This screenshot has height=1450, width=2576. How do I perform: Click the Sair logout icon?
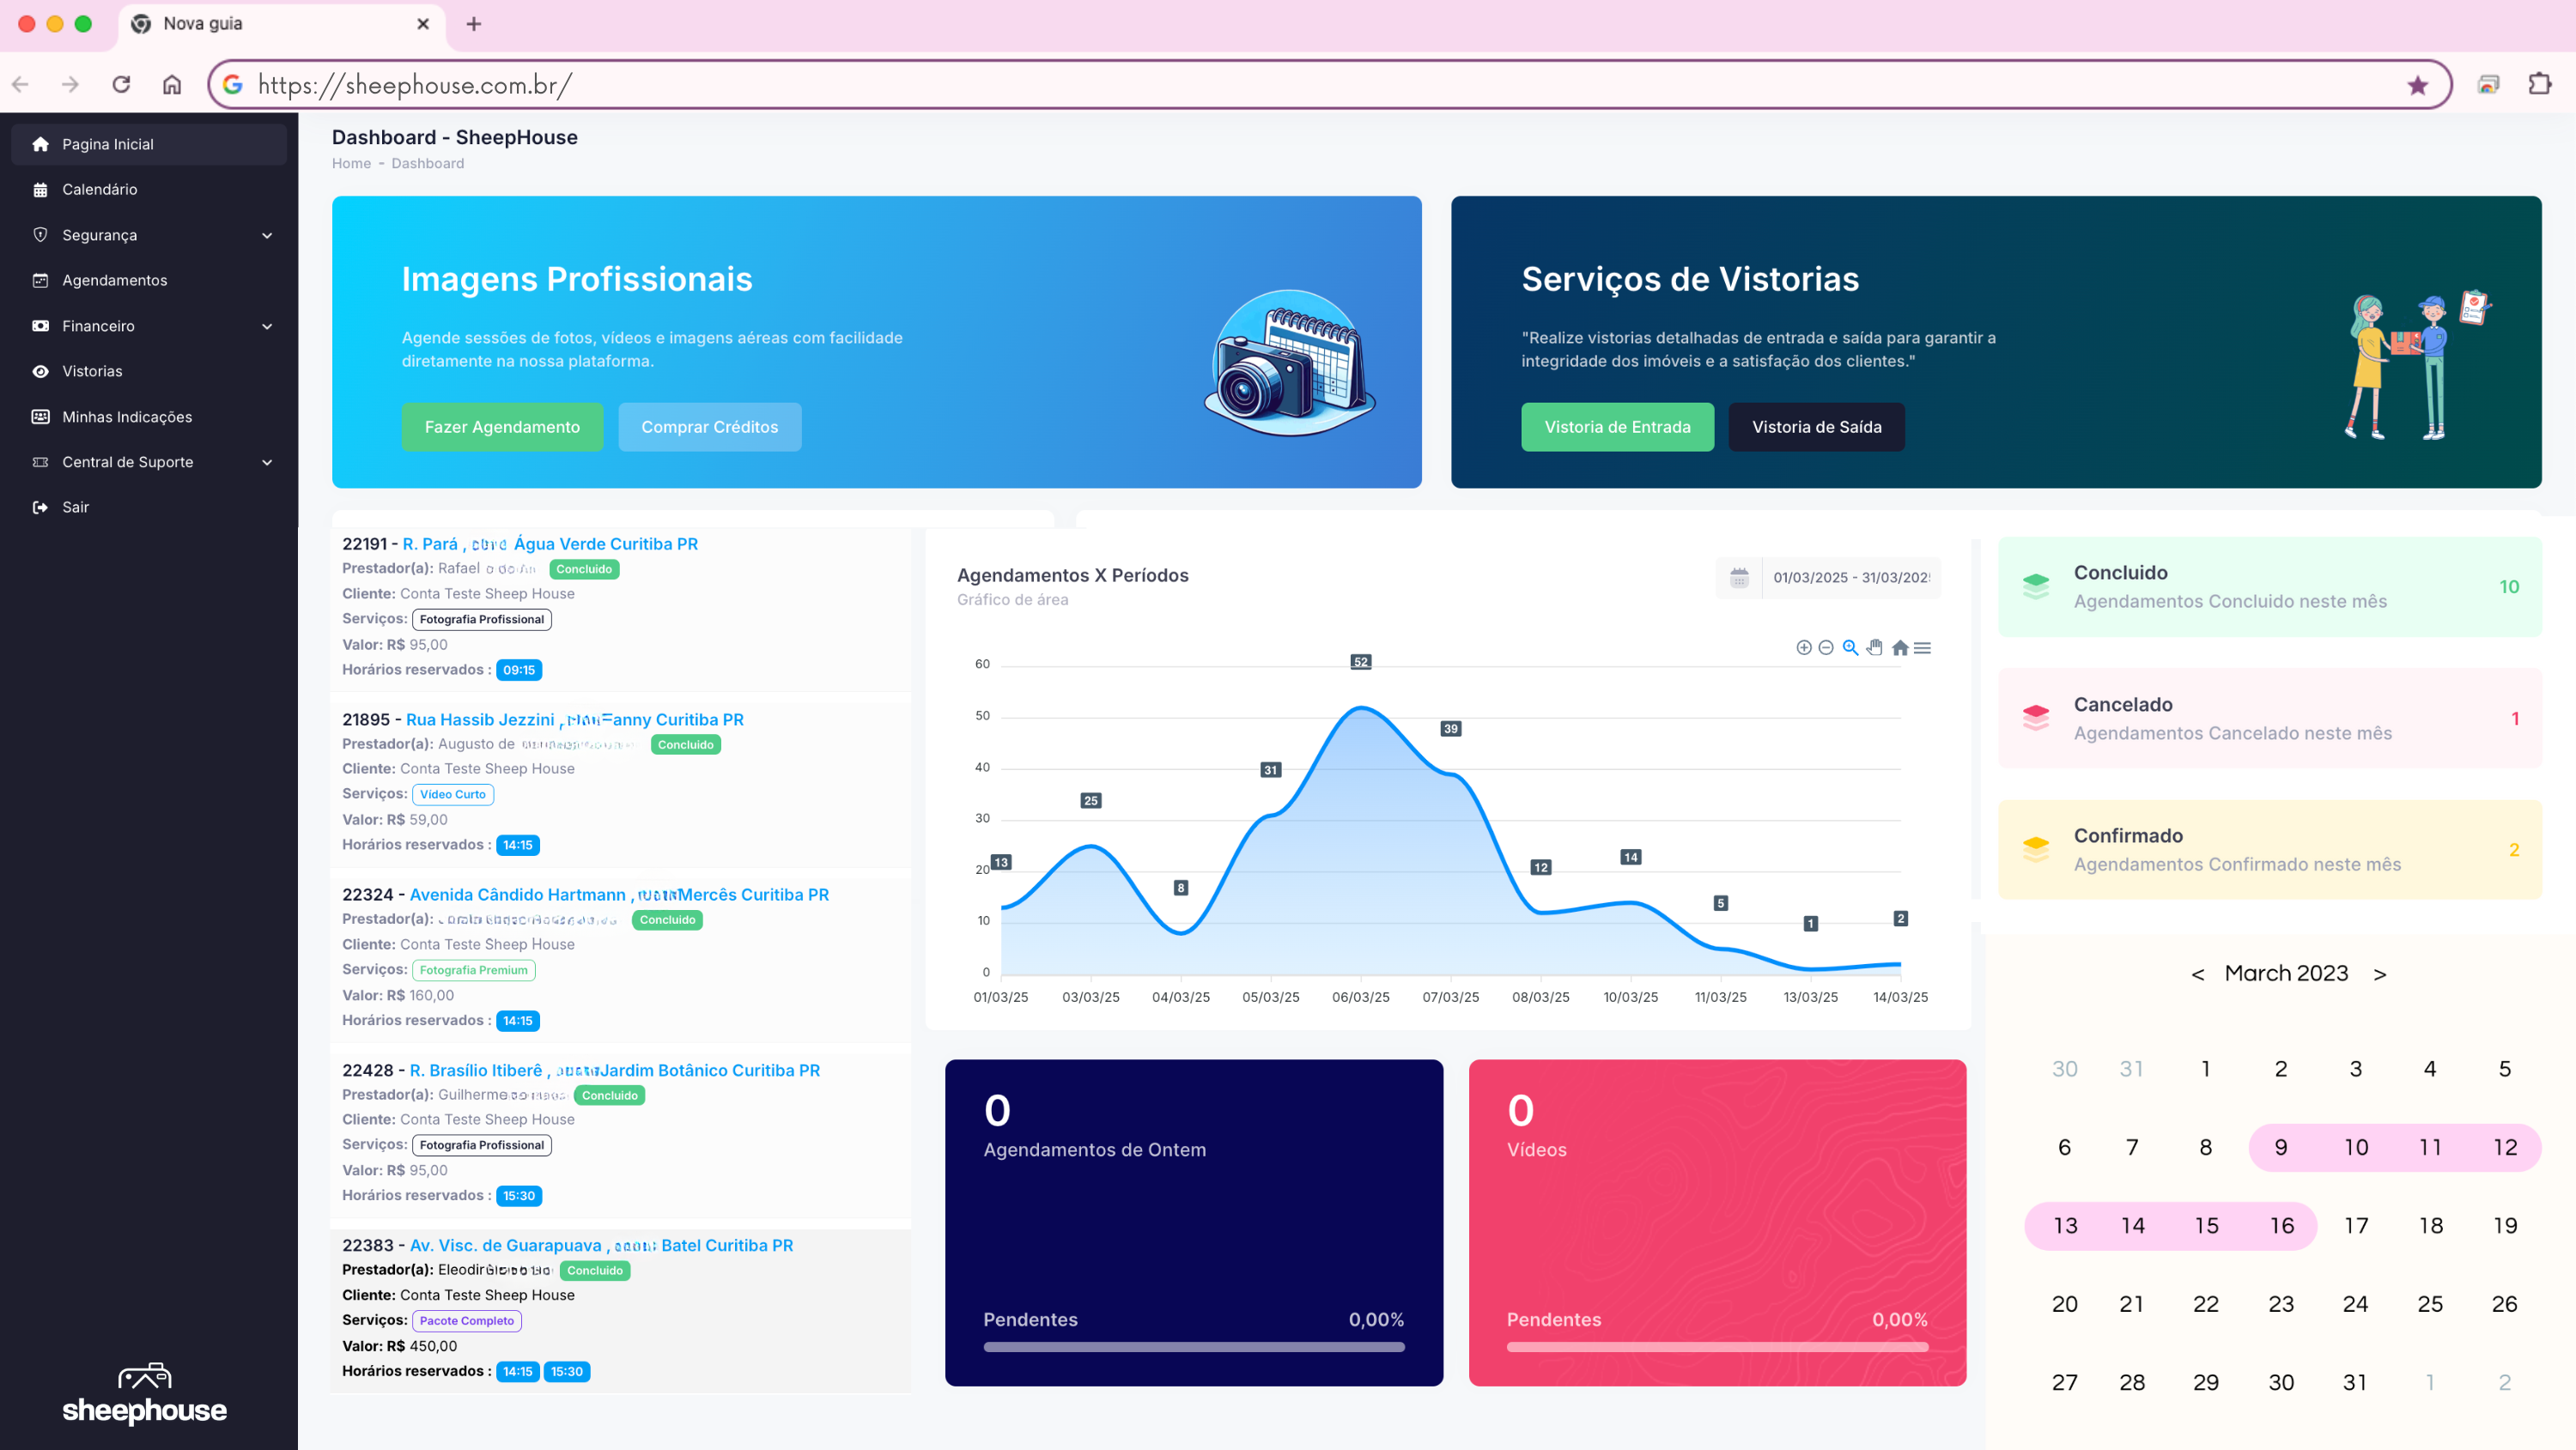pyautogui.click(x=40, y=507)
